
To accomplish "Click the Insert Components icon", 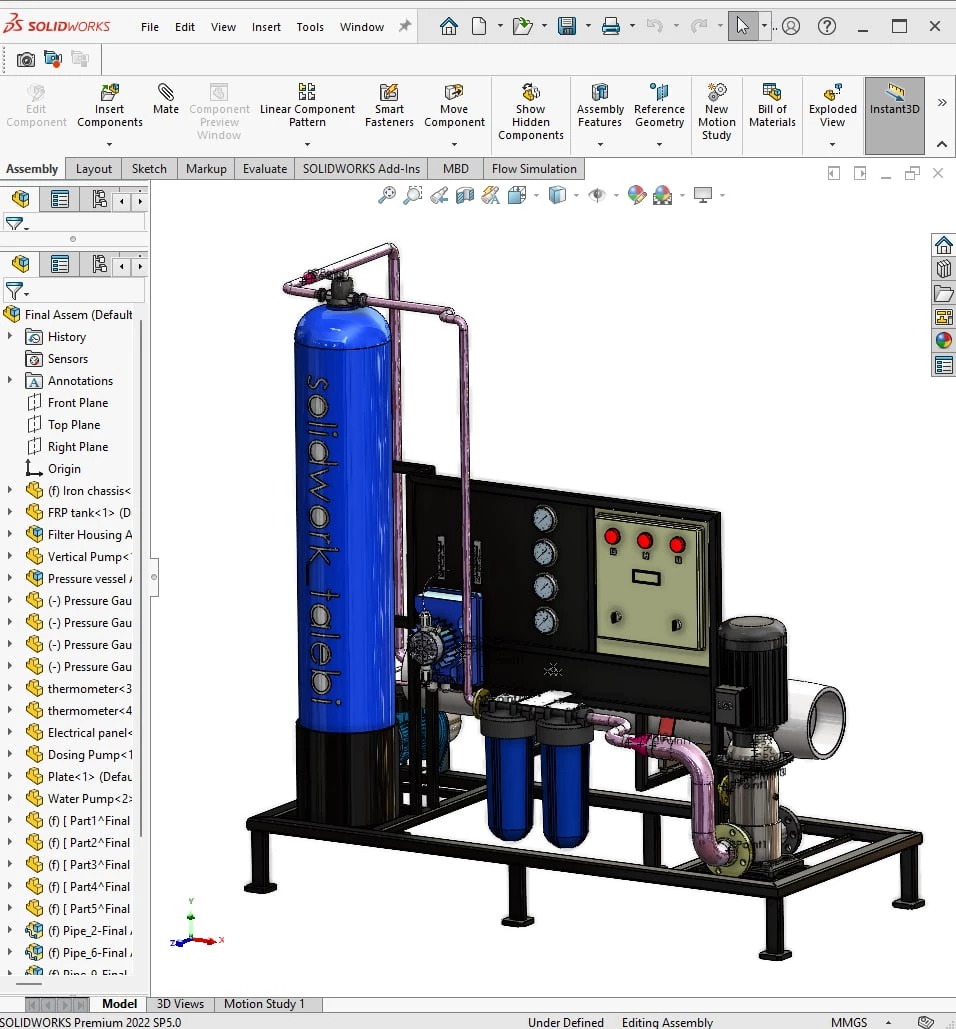I will tap(110, 92).
